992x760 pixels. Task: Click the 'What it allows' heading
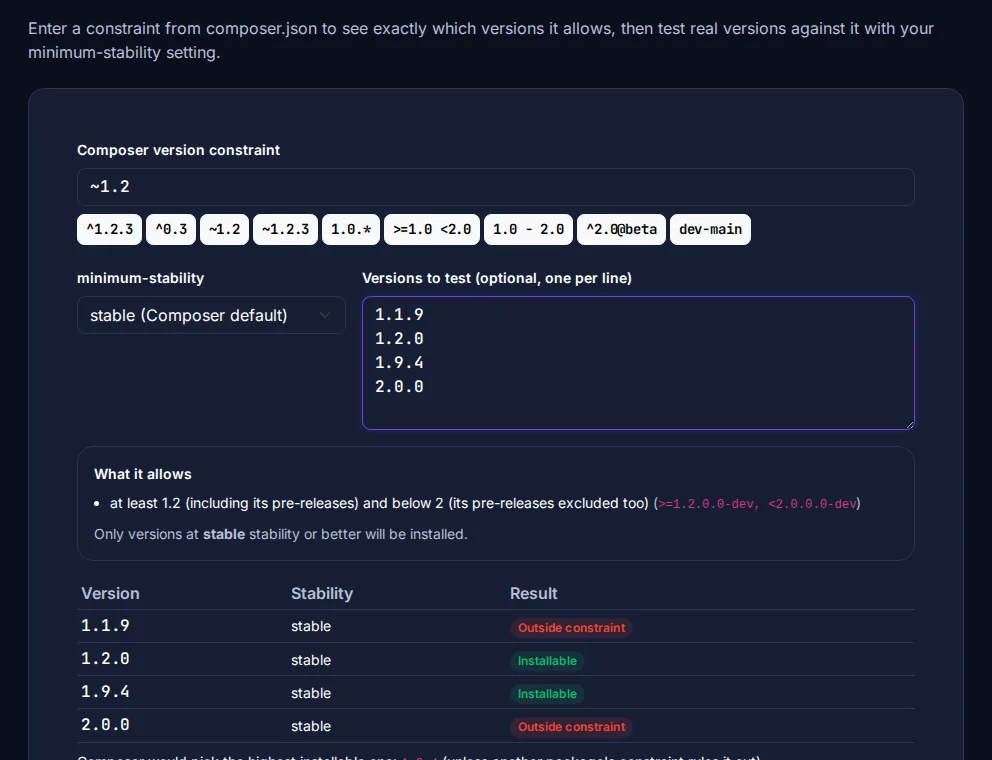point(143,474)
